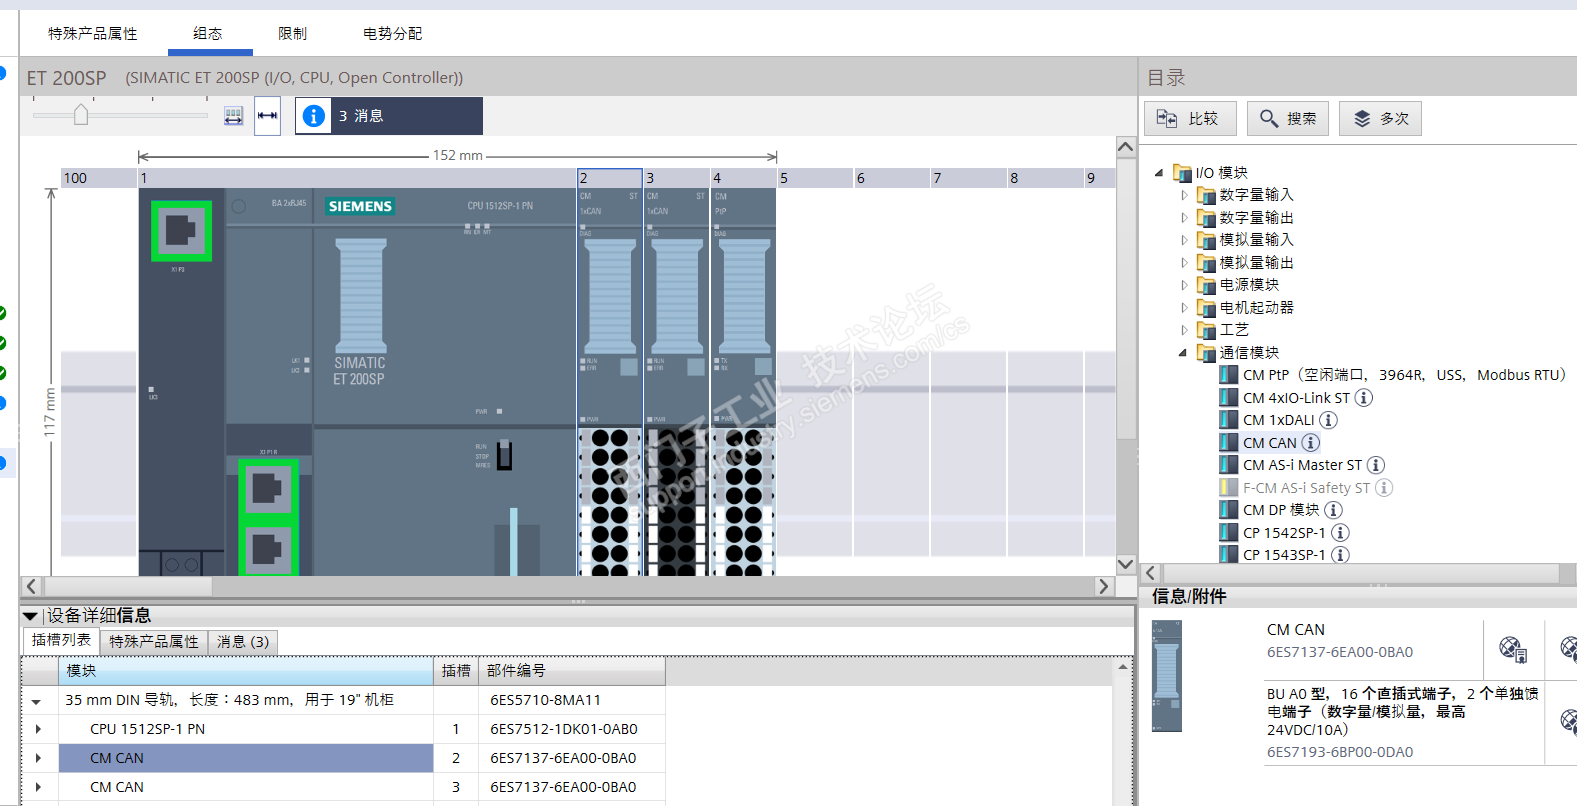This screenshot has width=1577, height=806.
Task: Collapse the 35 mm DIN 导轨 row
Action: 37,701
